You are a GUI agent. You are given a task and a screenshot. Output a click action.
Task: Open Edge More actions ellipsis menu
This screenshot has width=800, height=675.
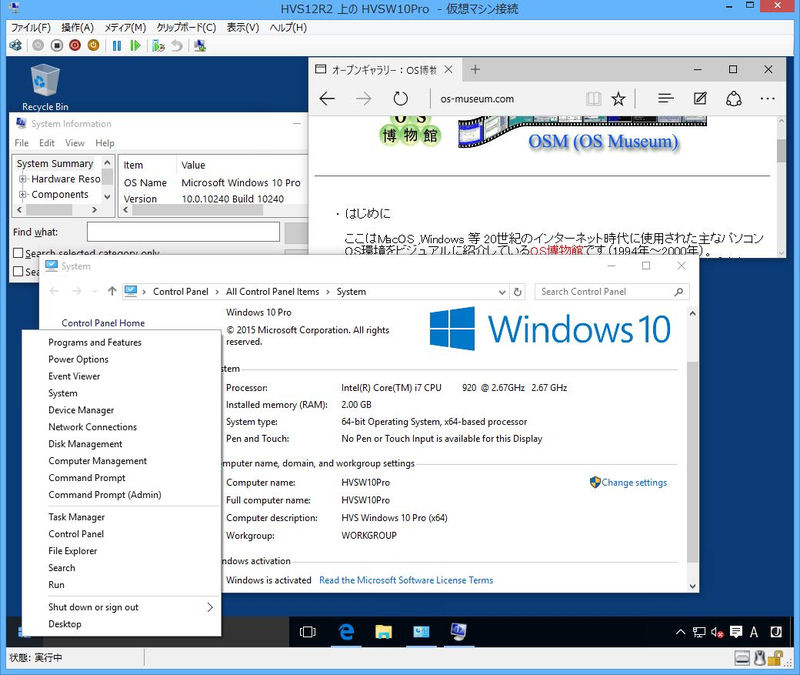pos(767,98)
